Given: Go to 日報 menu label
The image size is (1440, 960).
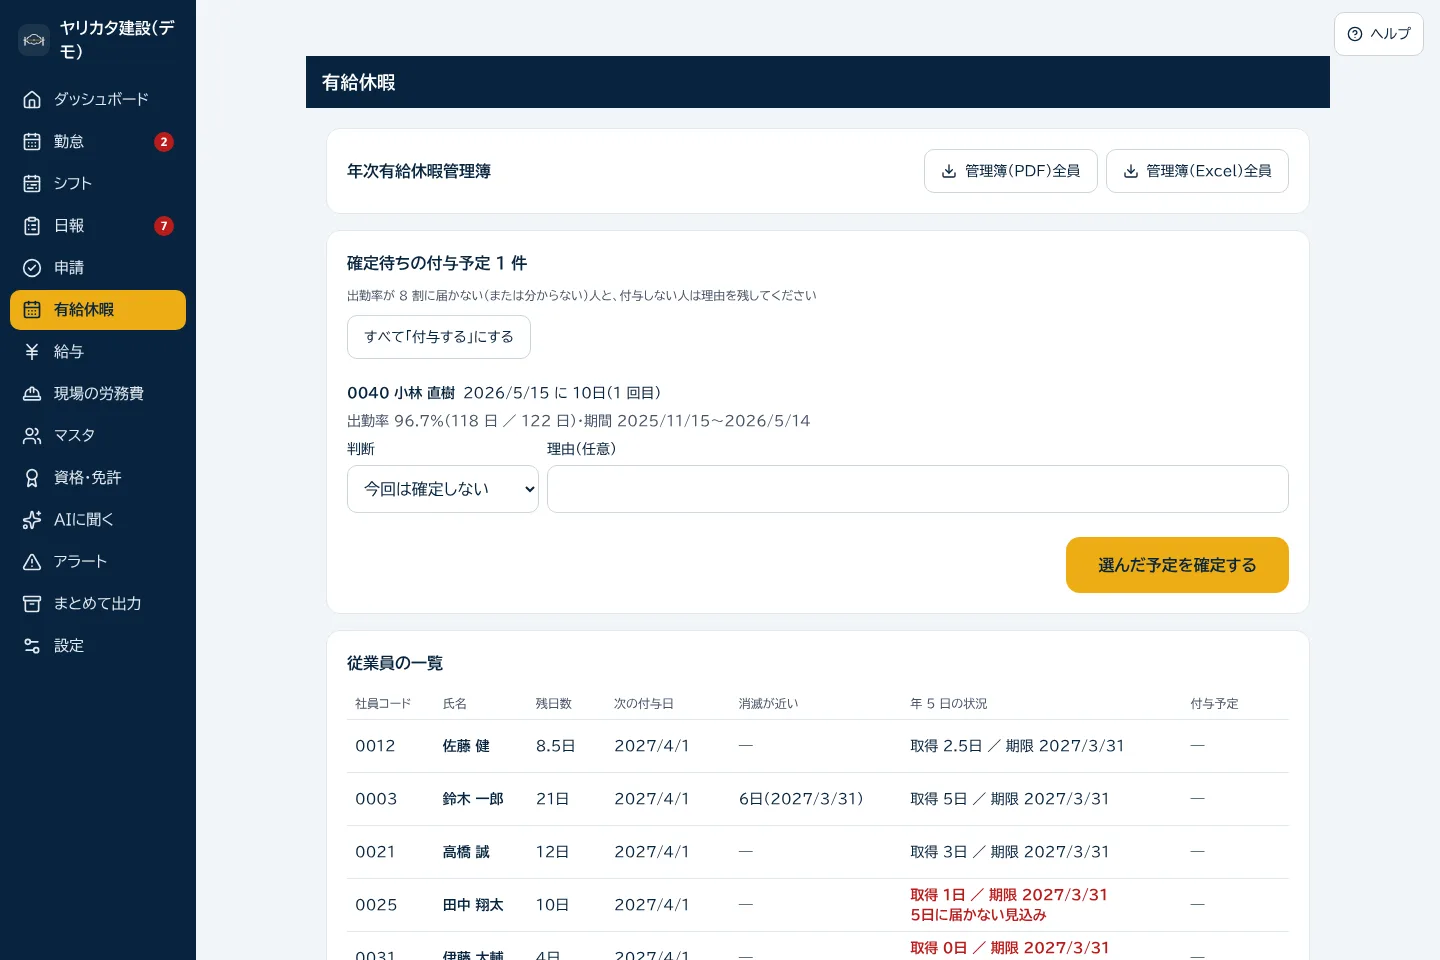Looking at the screenshot, I should tap(69, 225).
